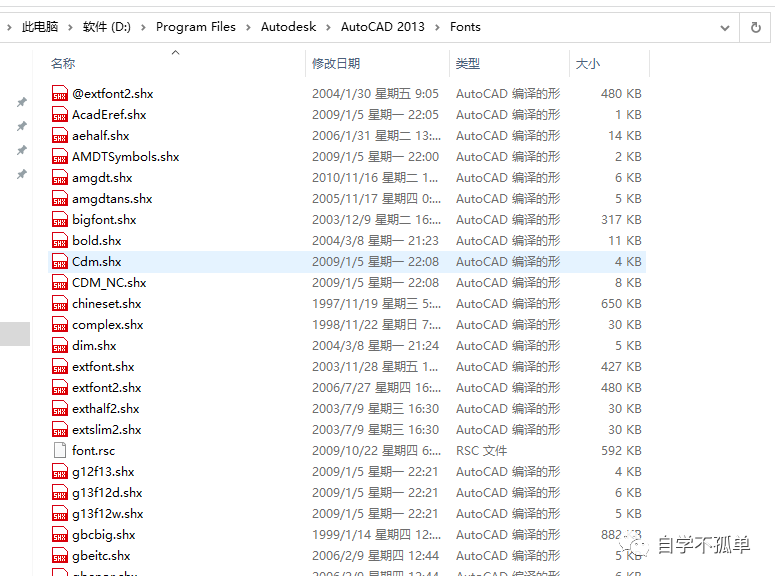This screenshot has width=775, height=578.
Task: Select the file name amgdt.shx
Action: click(102, 178)
